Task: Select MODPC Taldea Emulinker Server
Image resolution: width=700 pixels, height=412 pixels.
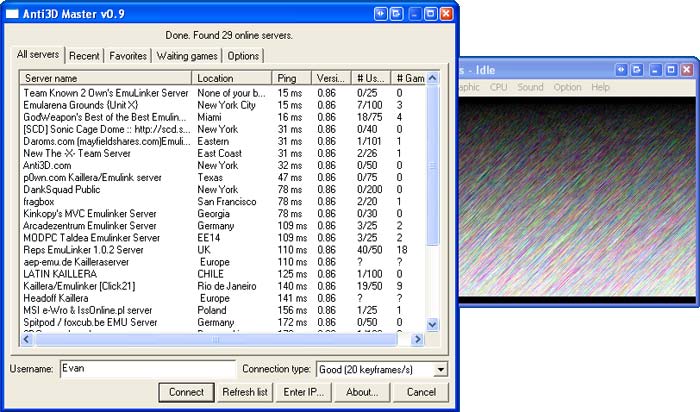Action: click(223, 237)
